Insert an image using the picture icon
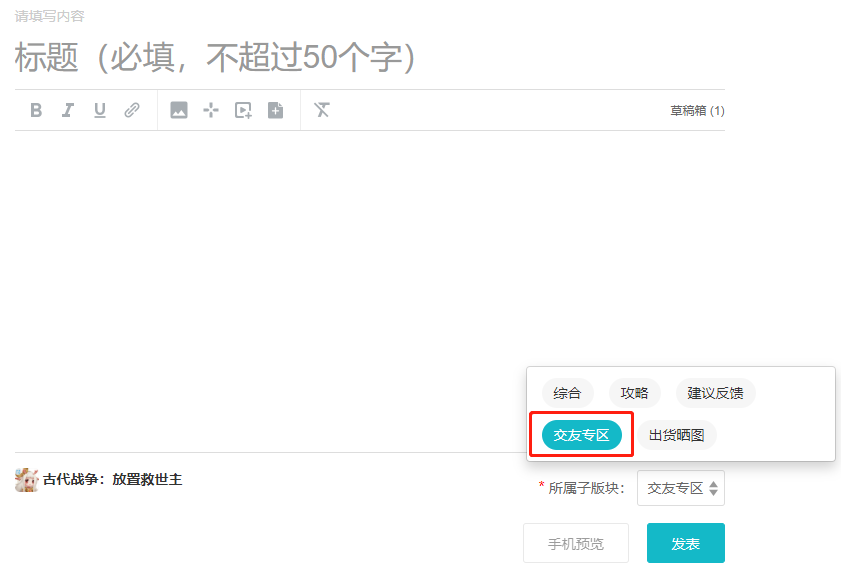841x573 pixels. [179, 110]
